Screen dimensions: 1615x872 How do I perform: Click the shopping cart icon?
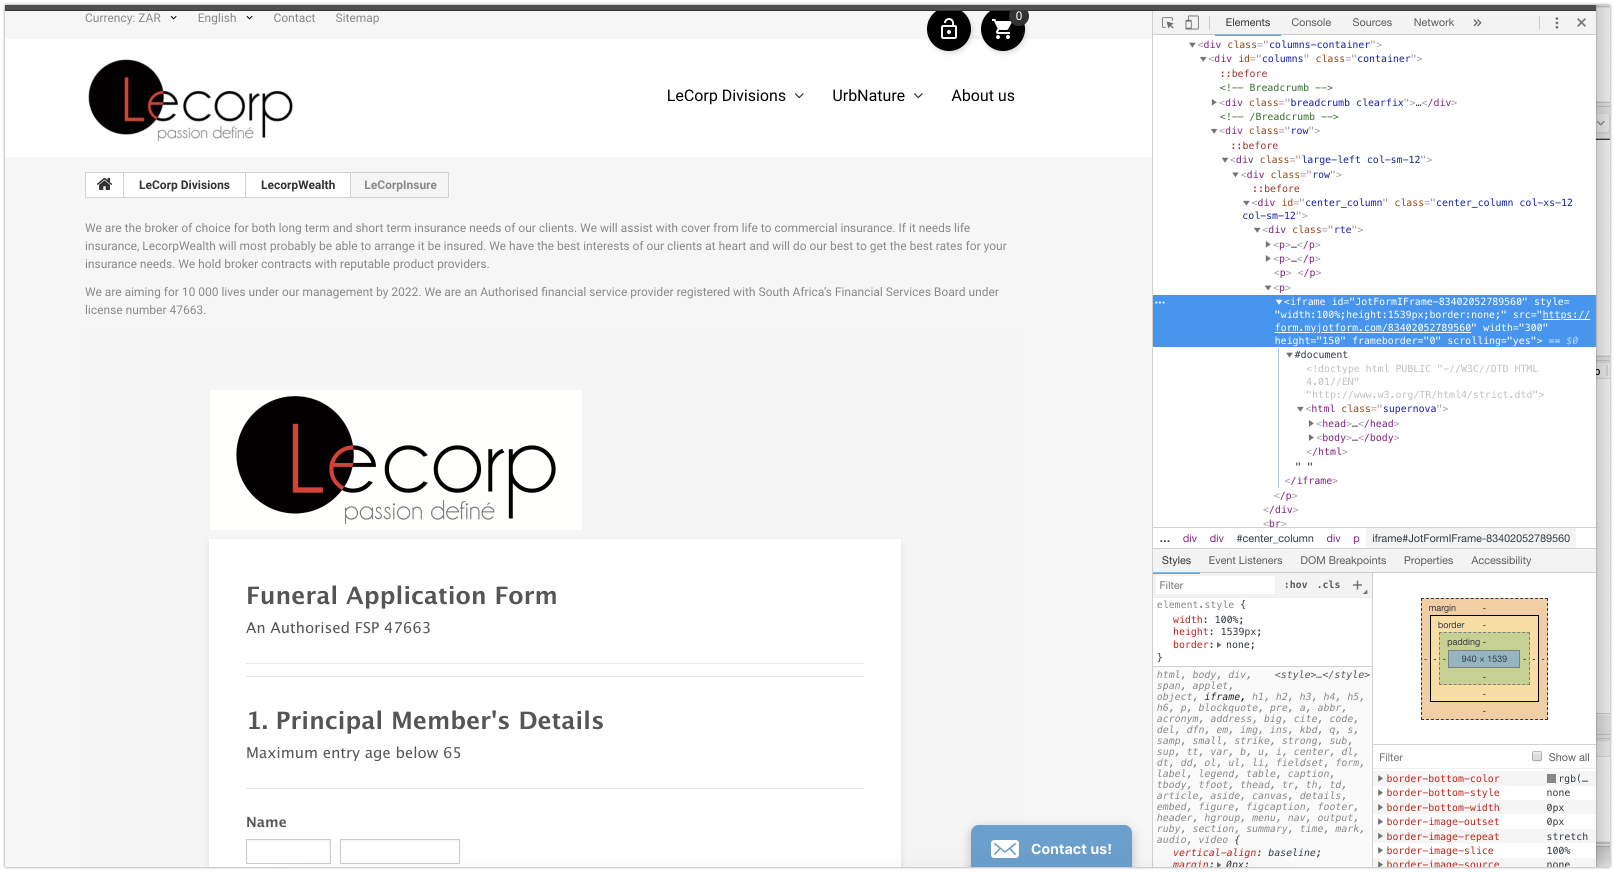[x=1002, y=30]
